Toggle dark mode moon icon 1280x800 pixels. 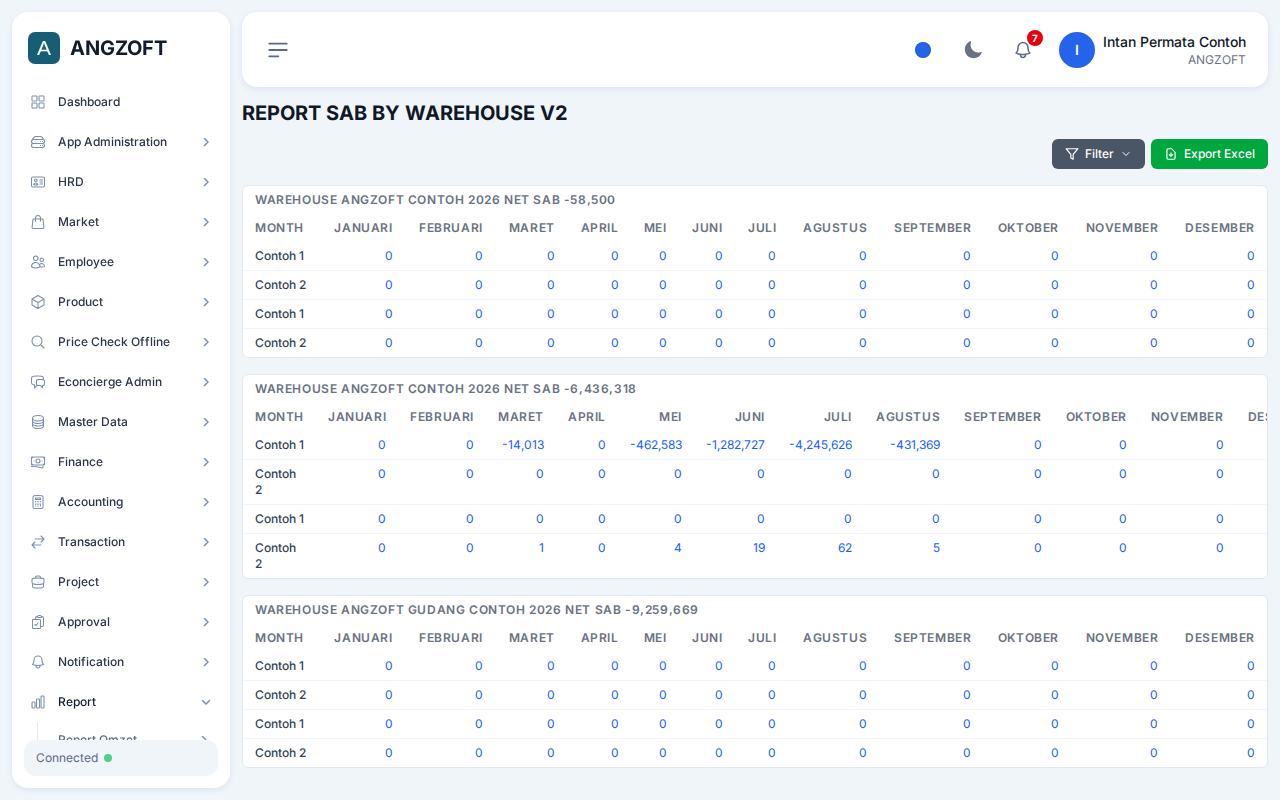tap(973, 50)
